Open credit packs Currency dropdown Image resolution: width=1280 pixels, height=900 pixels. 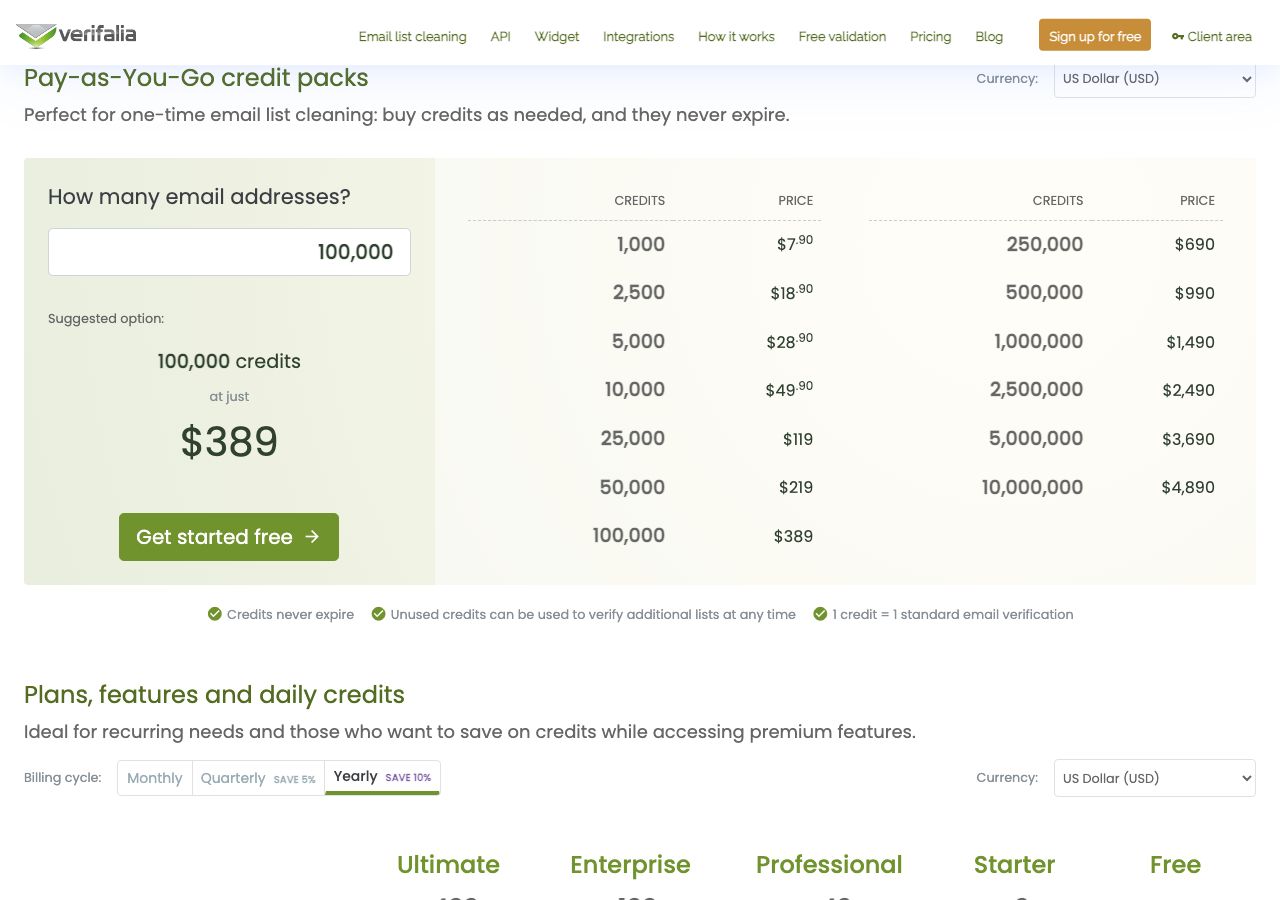(x=1155, y=78)
